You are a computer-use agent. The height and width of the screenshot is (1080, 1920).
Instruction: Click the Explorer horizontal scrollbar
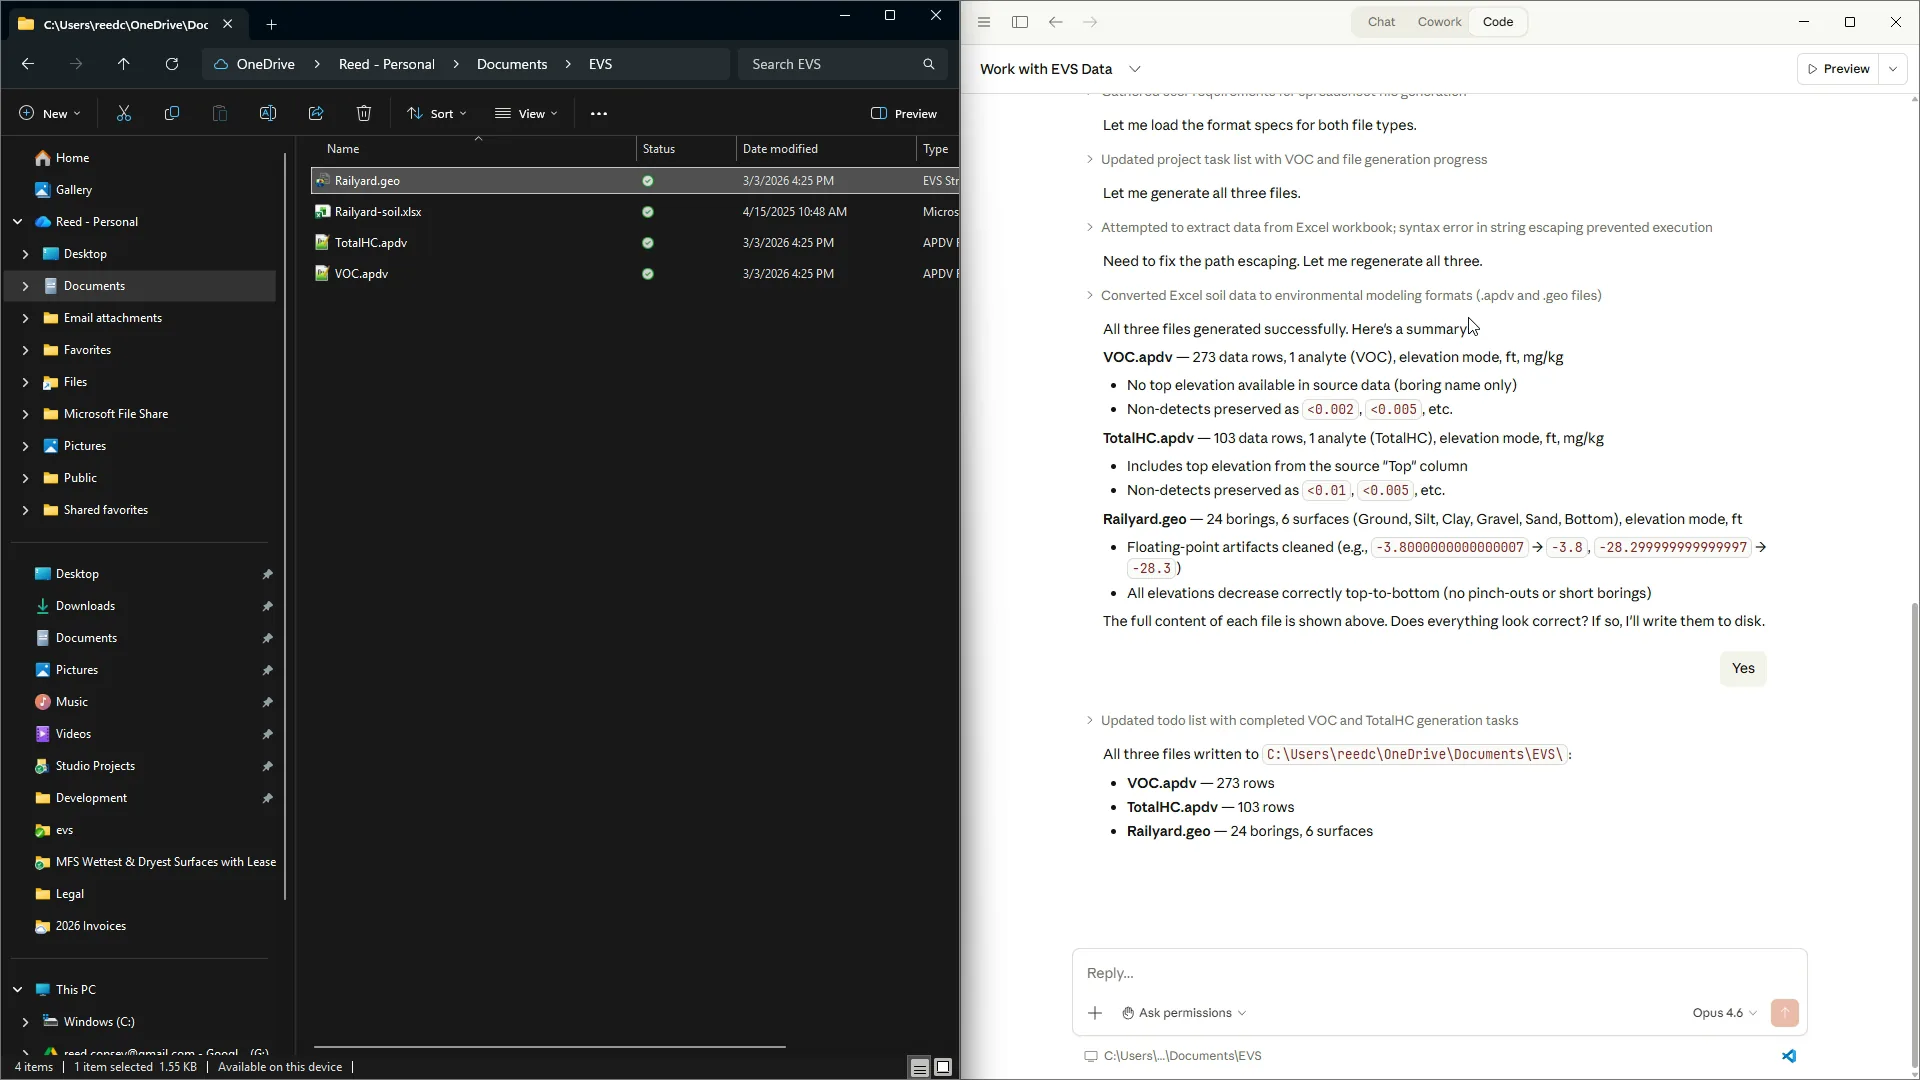coord(550,1047)
